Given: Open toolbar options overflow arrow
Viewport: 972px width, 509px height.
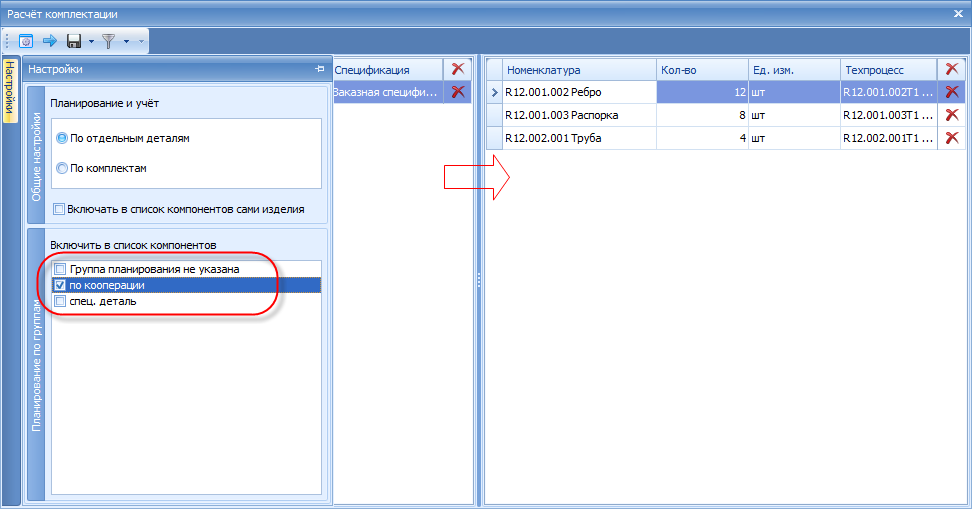Looking at the screenshot, I should pos(141,42).
